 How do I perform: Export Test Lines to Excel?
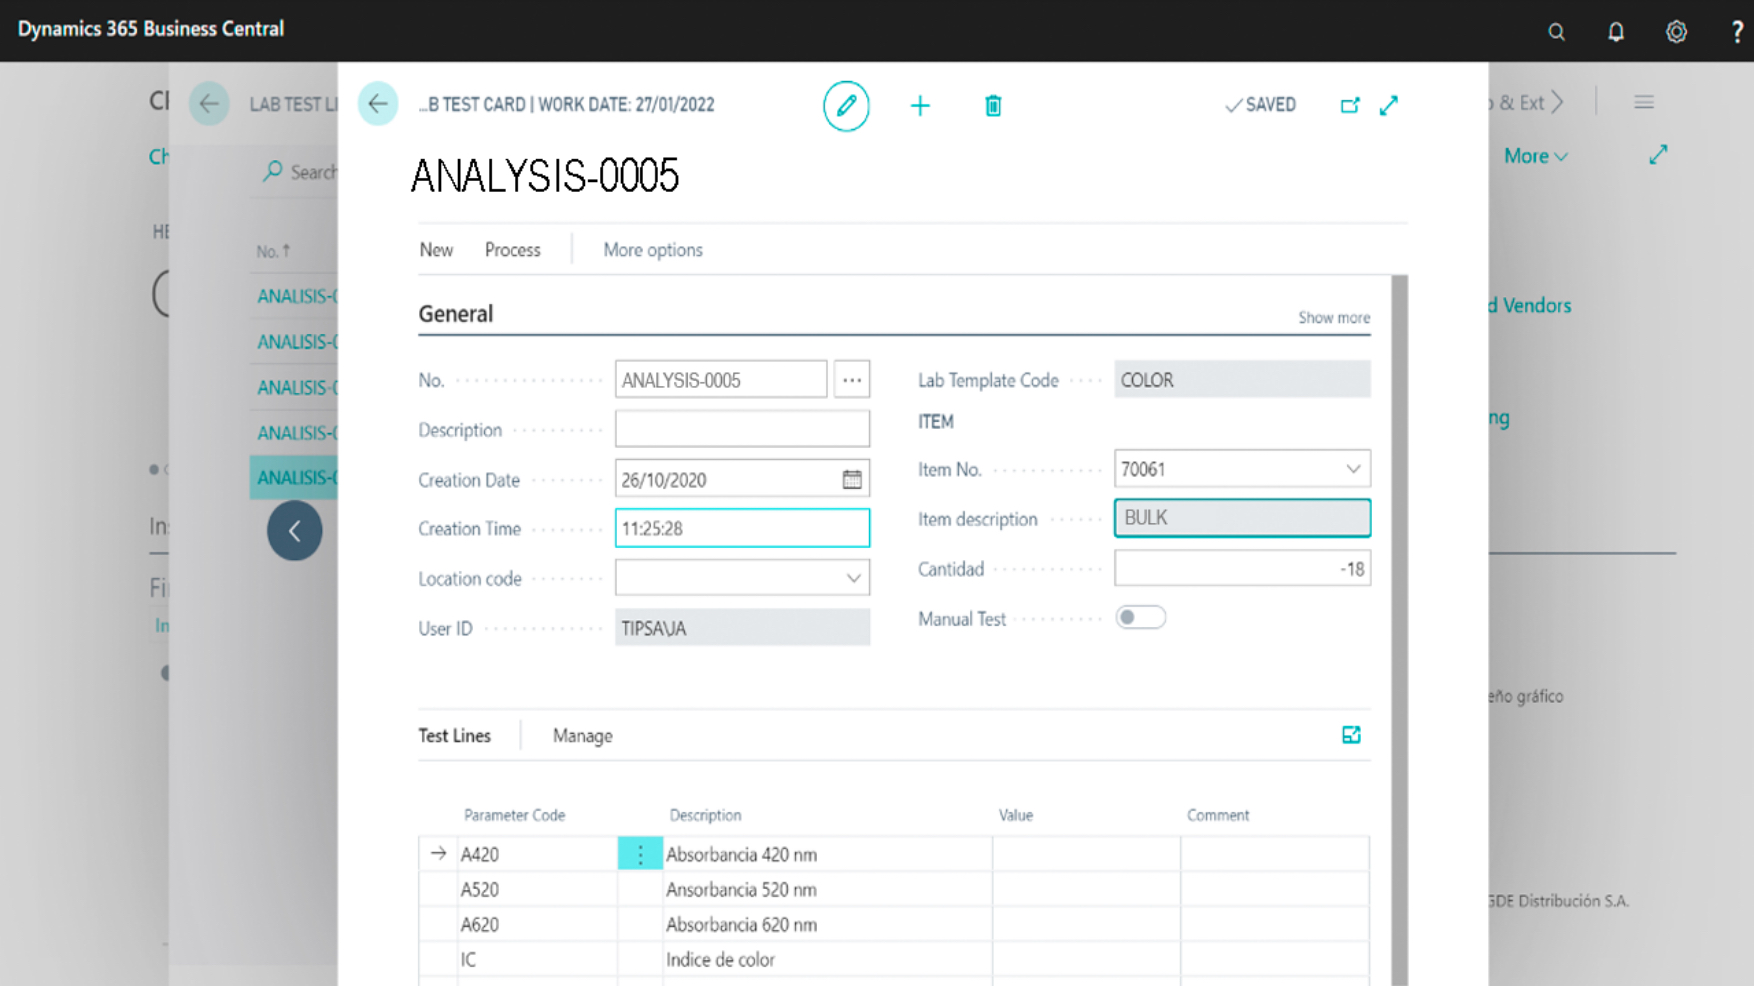click(x=1352, y=735)
